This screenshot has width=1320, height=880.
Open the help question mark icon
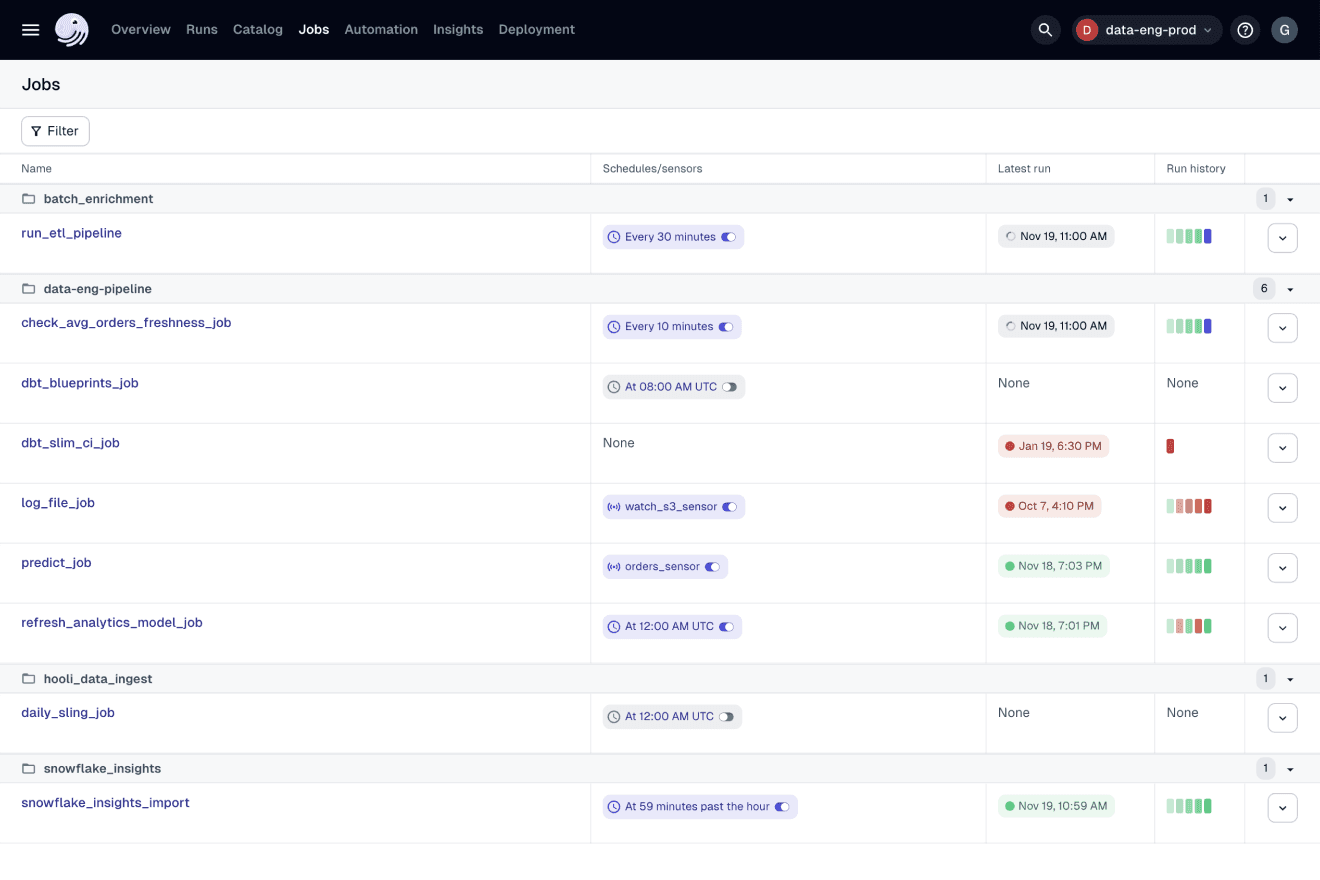coord(1245,30)
